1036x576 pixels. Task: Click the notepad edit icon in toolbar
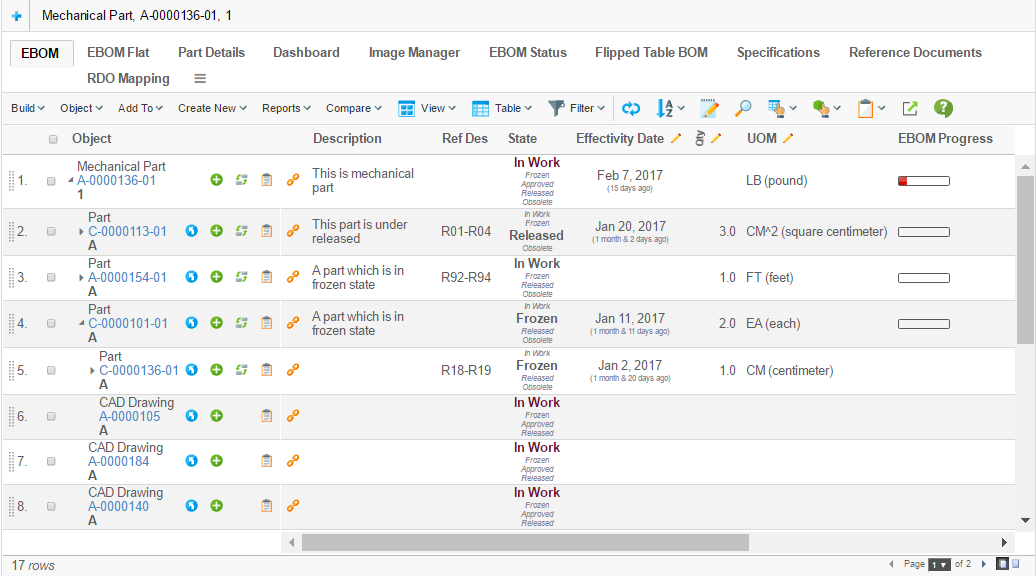pyautogui.click(x=710, y=108)
